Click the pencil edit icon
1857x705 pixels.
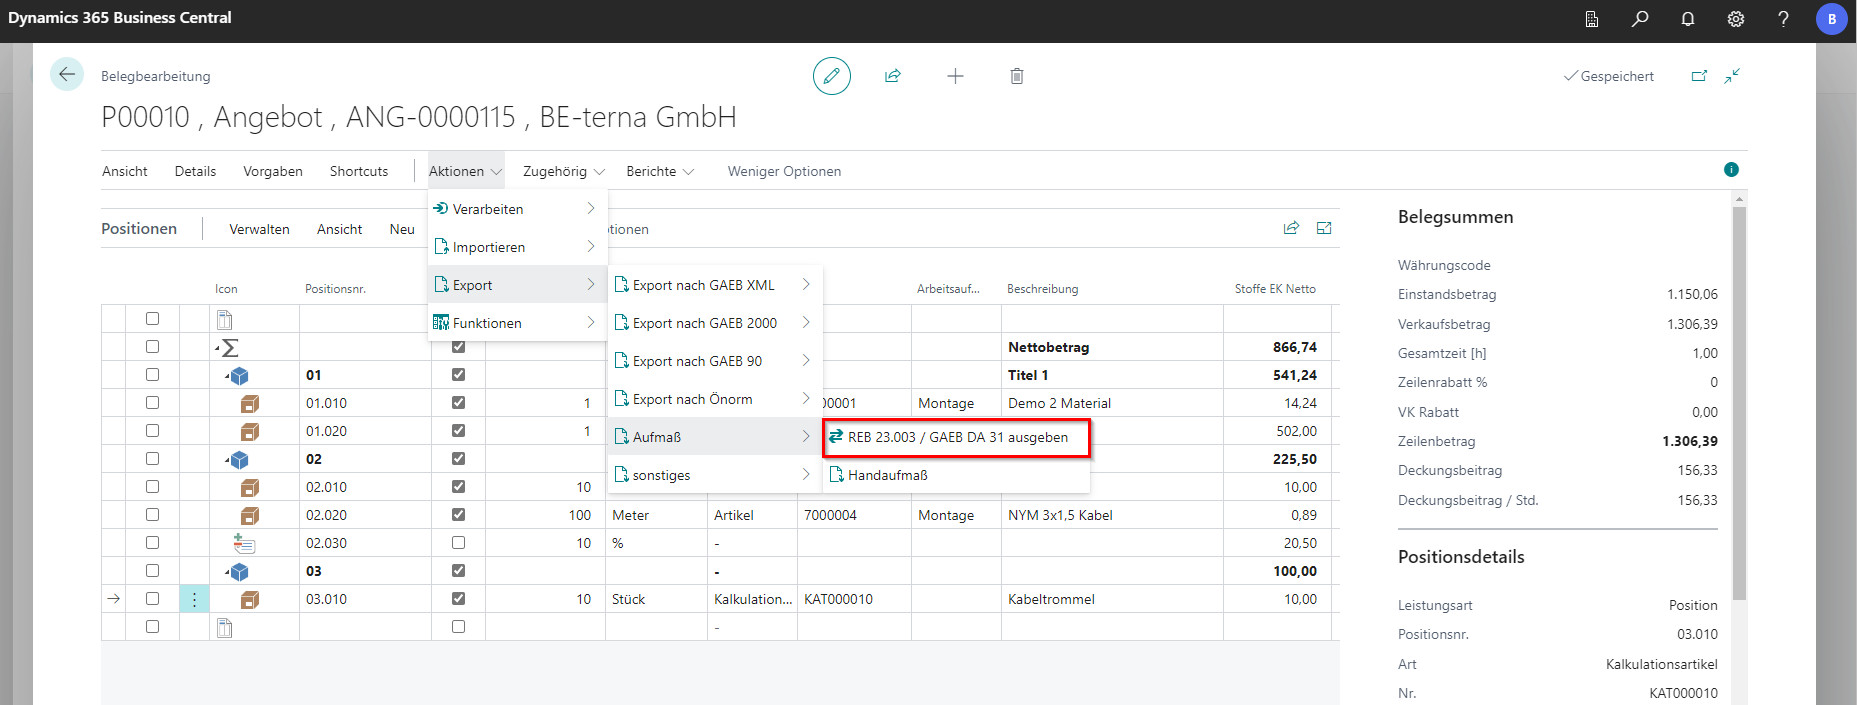pos(831,76)
